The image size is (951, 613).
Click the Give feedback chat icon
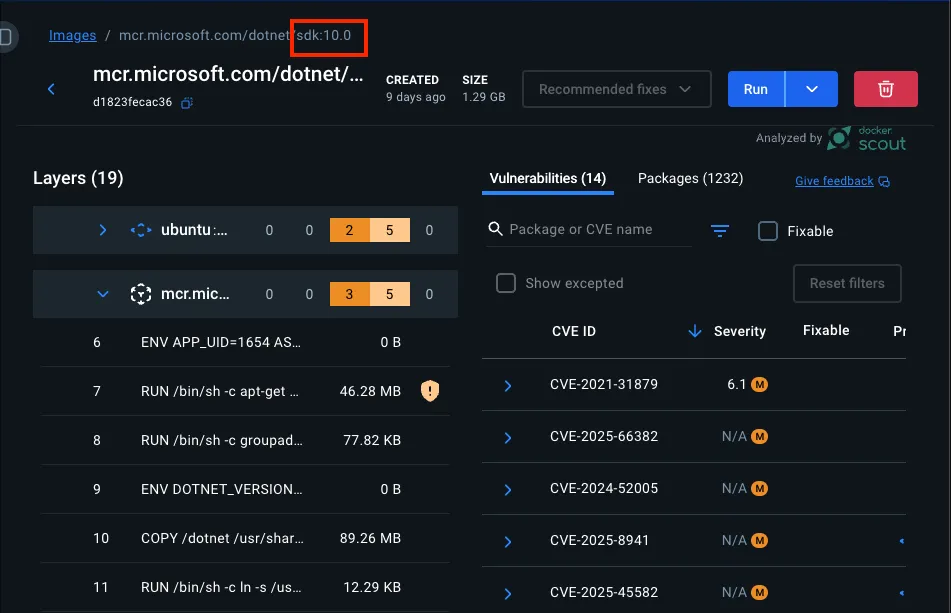coord(884,181)
